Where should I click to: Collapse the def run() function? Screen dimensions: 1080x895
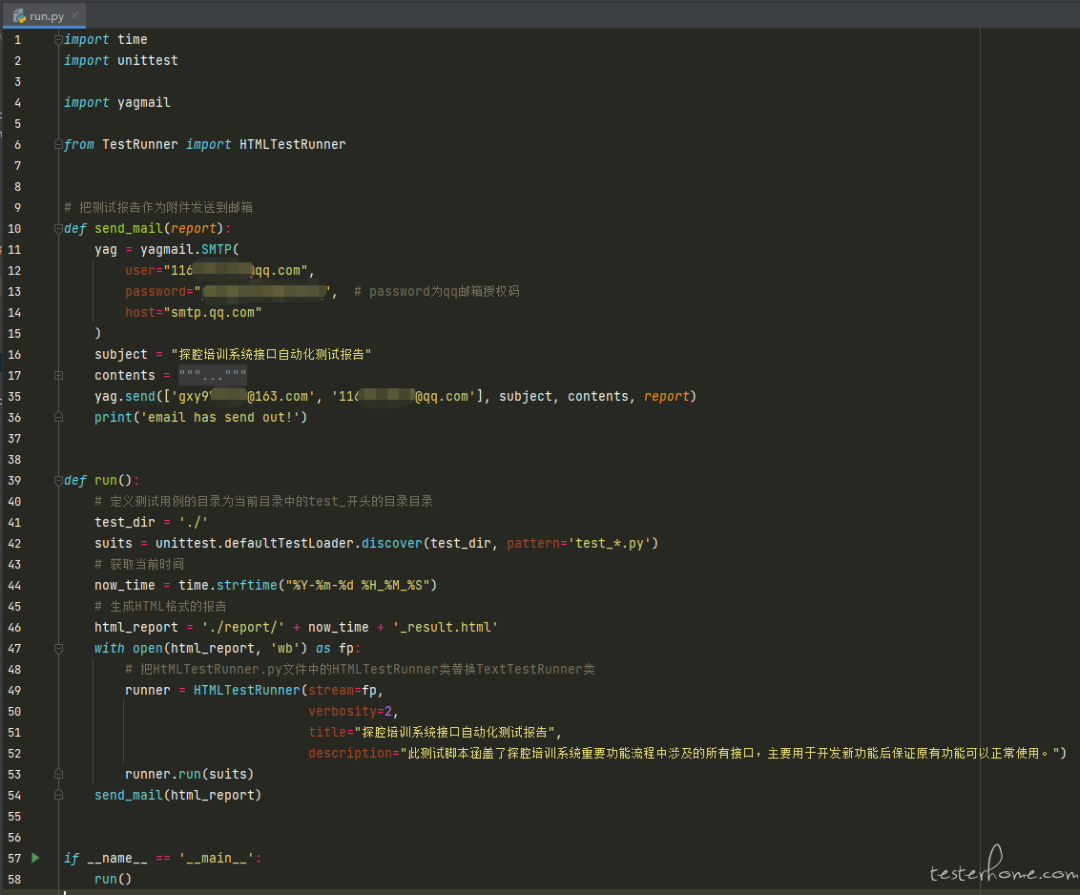(59, 480)
